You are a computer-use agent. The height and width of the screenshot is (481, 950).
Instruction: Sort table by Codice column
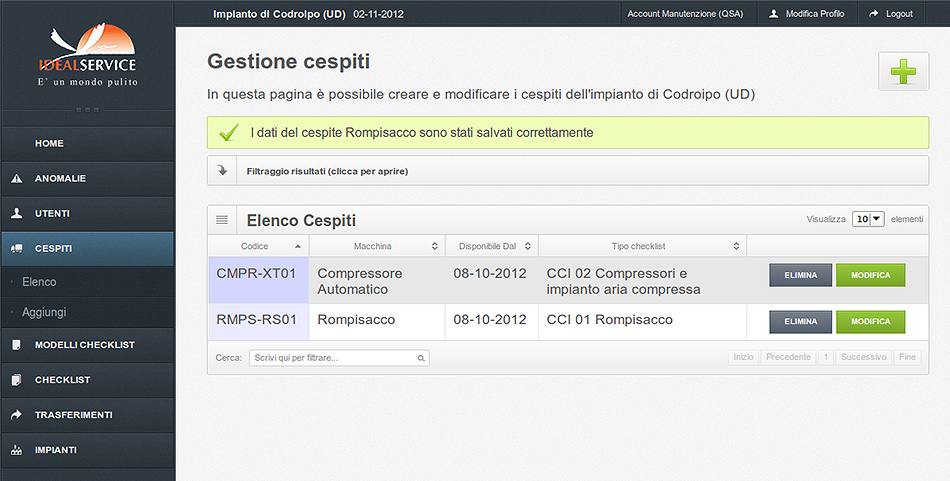point(259,246)
